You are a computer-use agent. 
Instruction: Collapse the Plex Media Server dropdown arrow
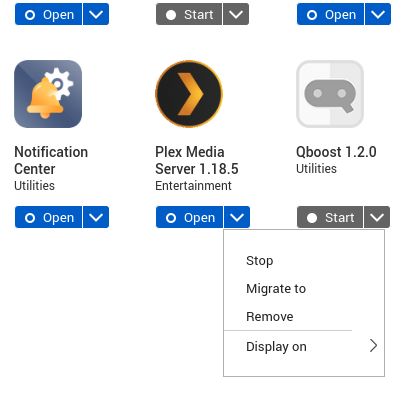237,217
